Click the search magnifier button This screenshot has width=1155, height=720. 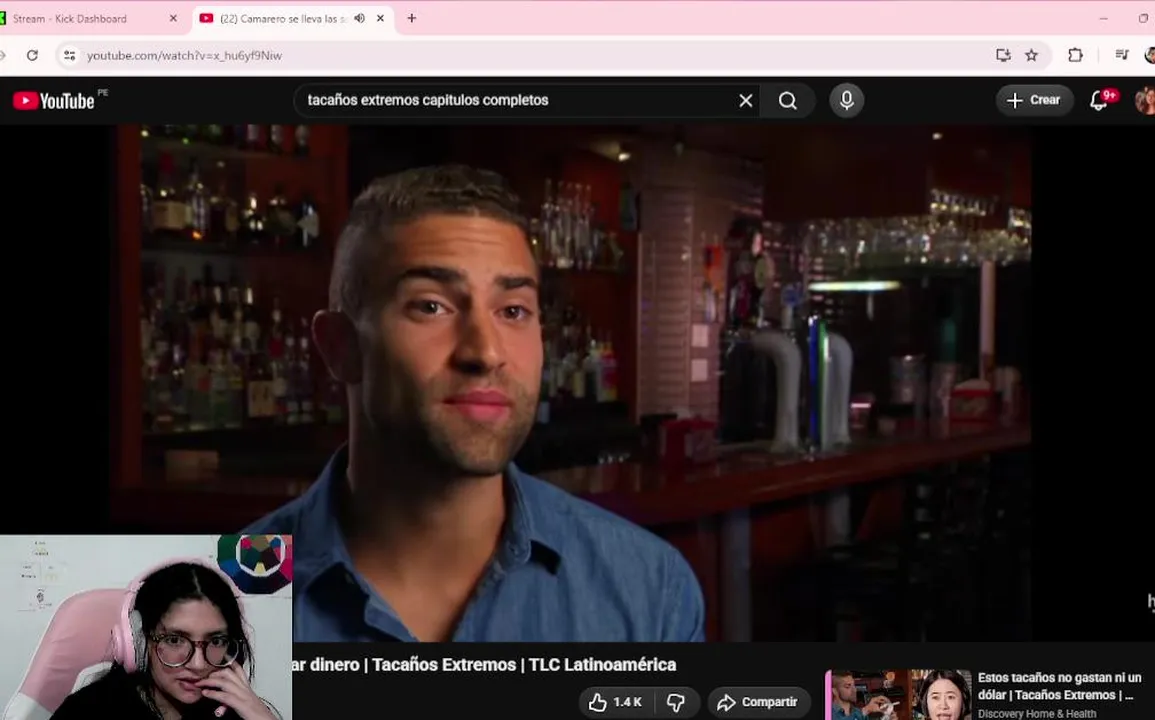787,100
